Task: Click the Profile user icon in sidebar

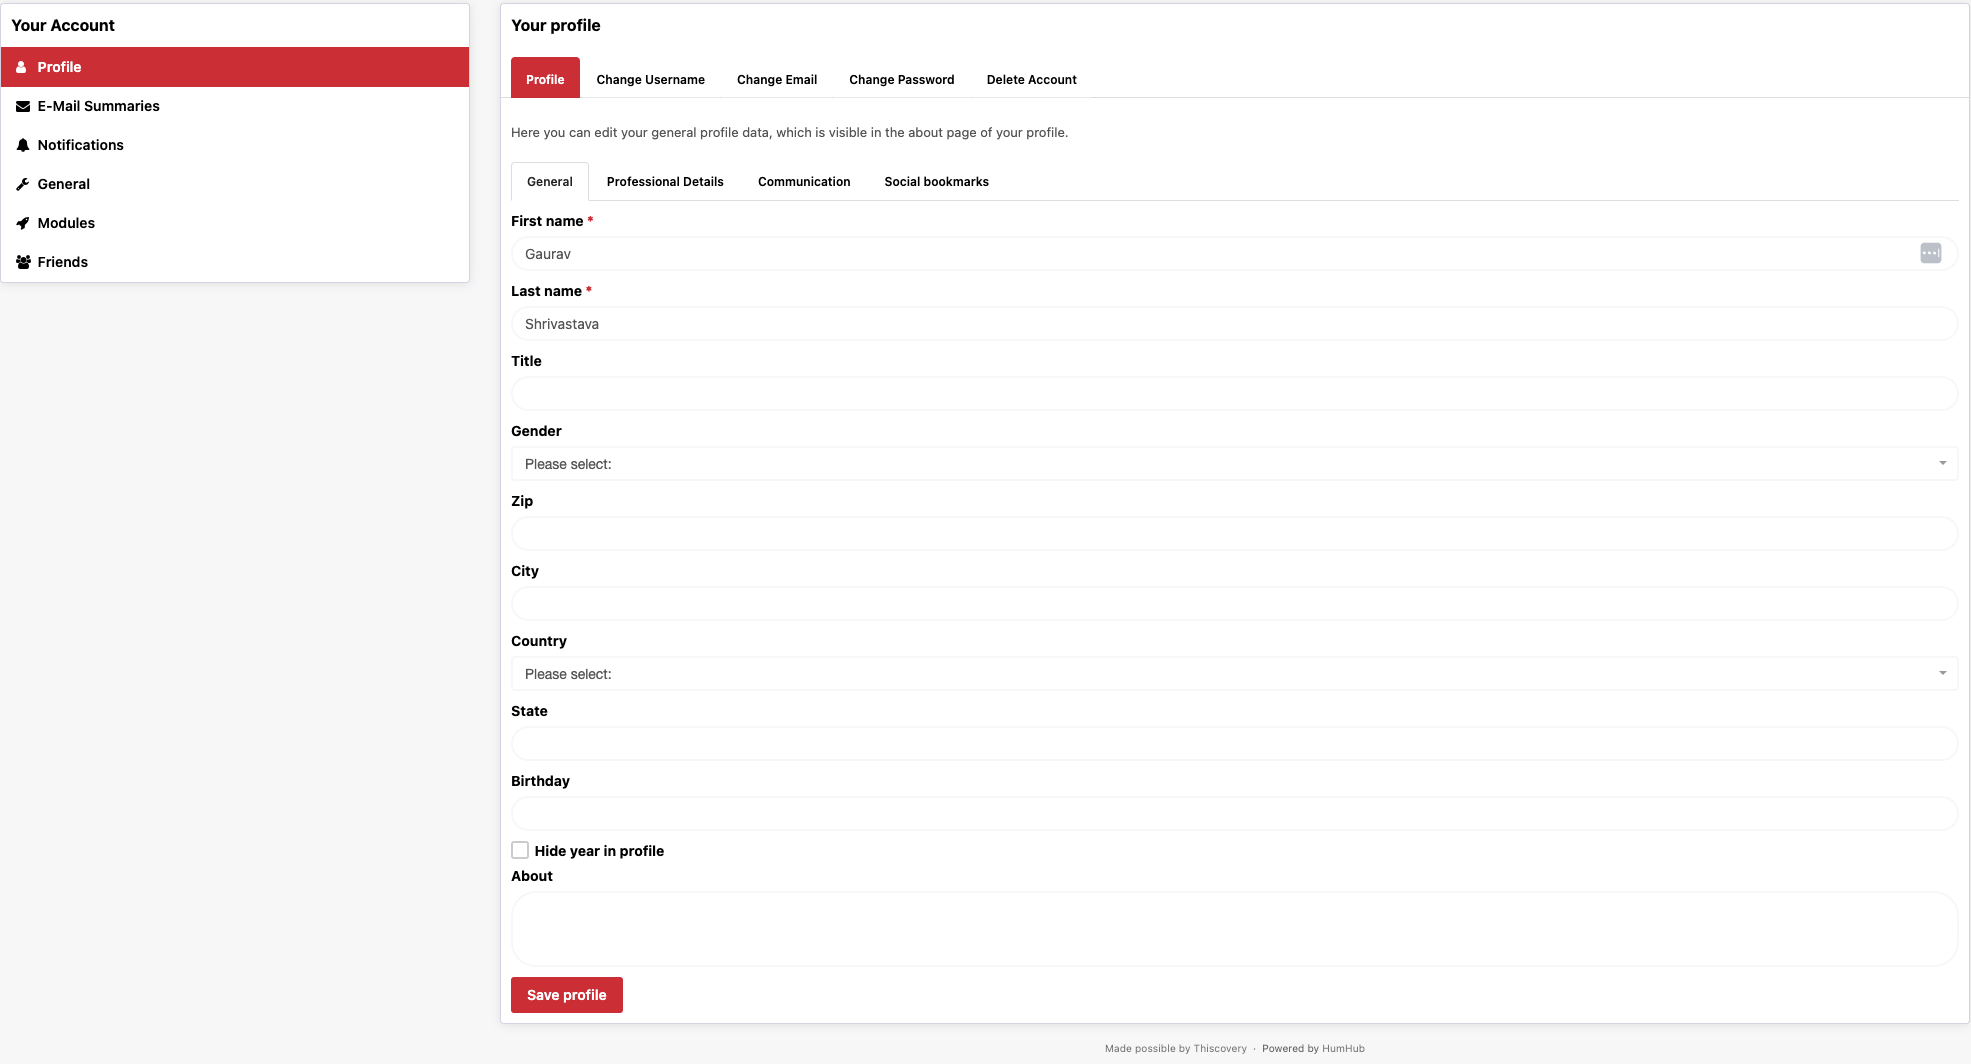Action: pos(22,67)
